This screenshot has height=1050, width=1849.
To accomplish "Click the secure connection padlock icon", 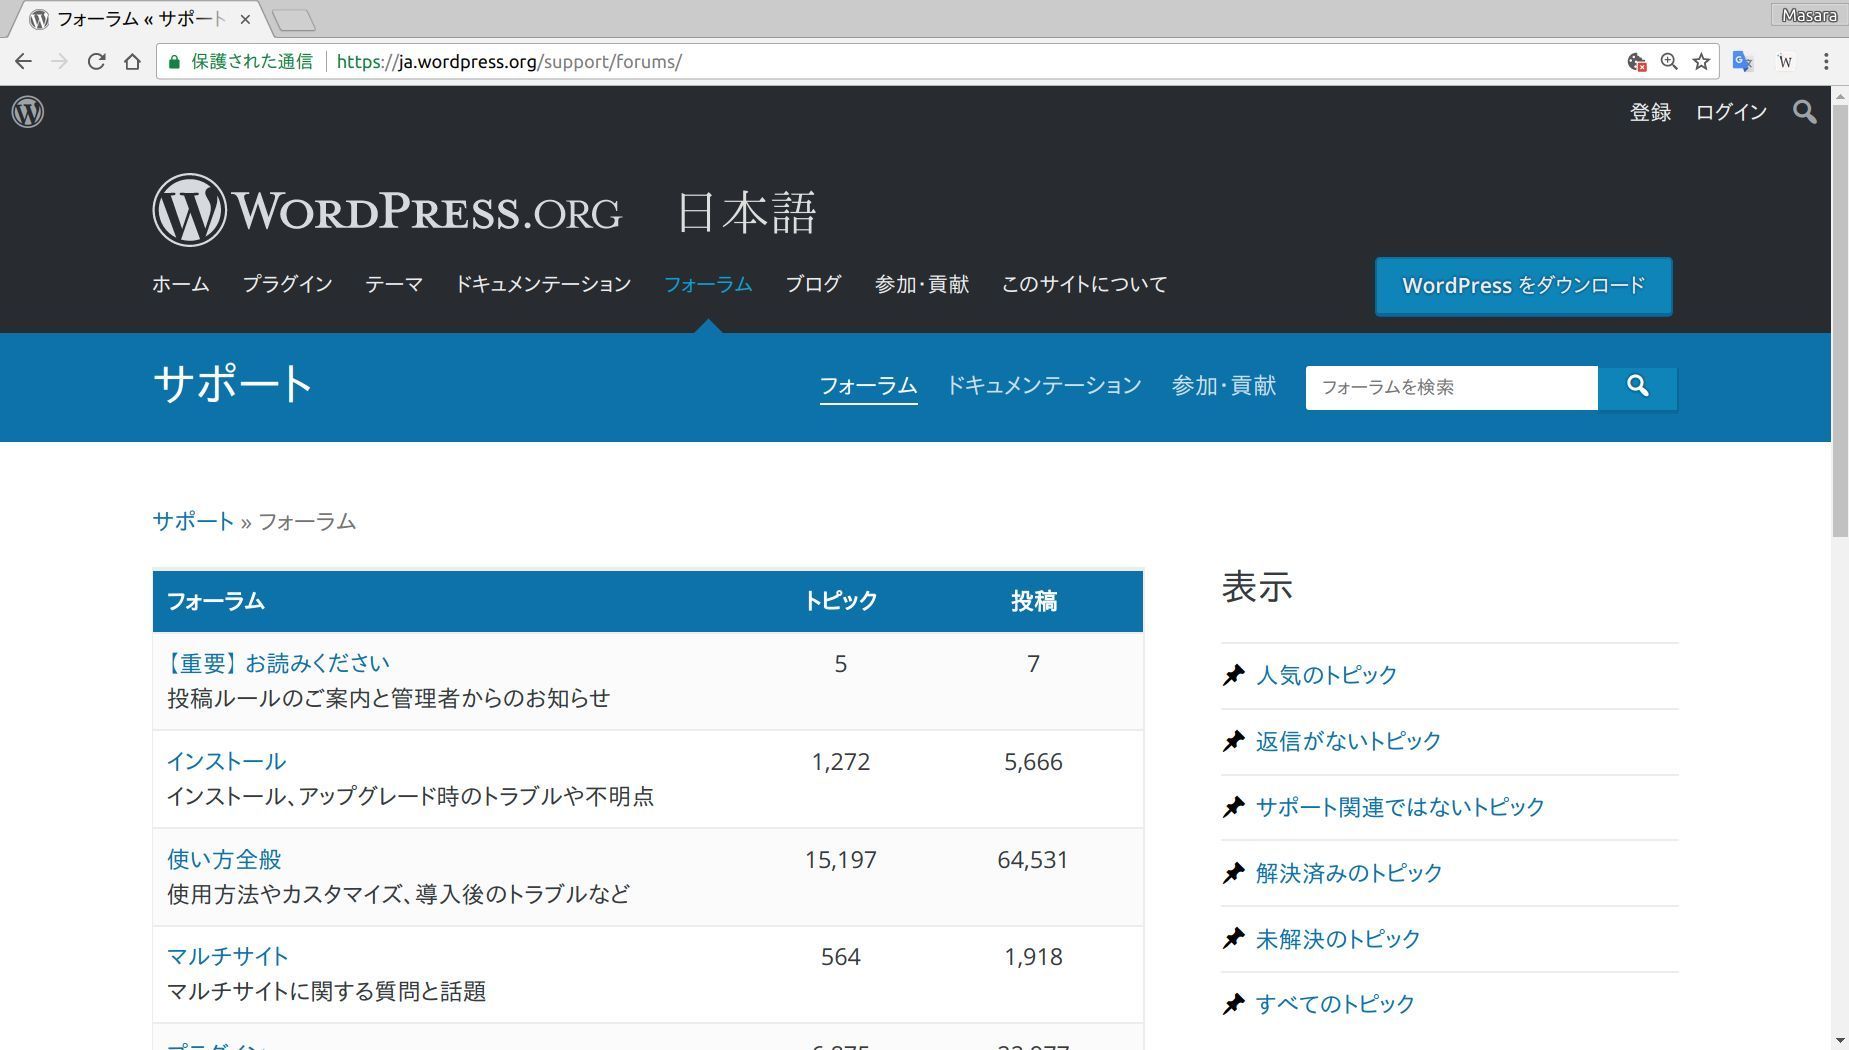I will coord(175,62).
